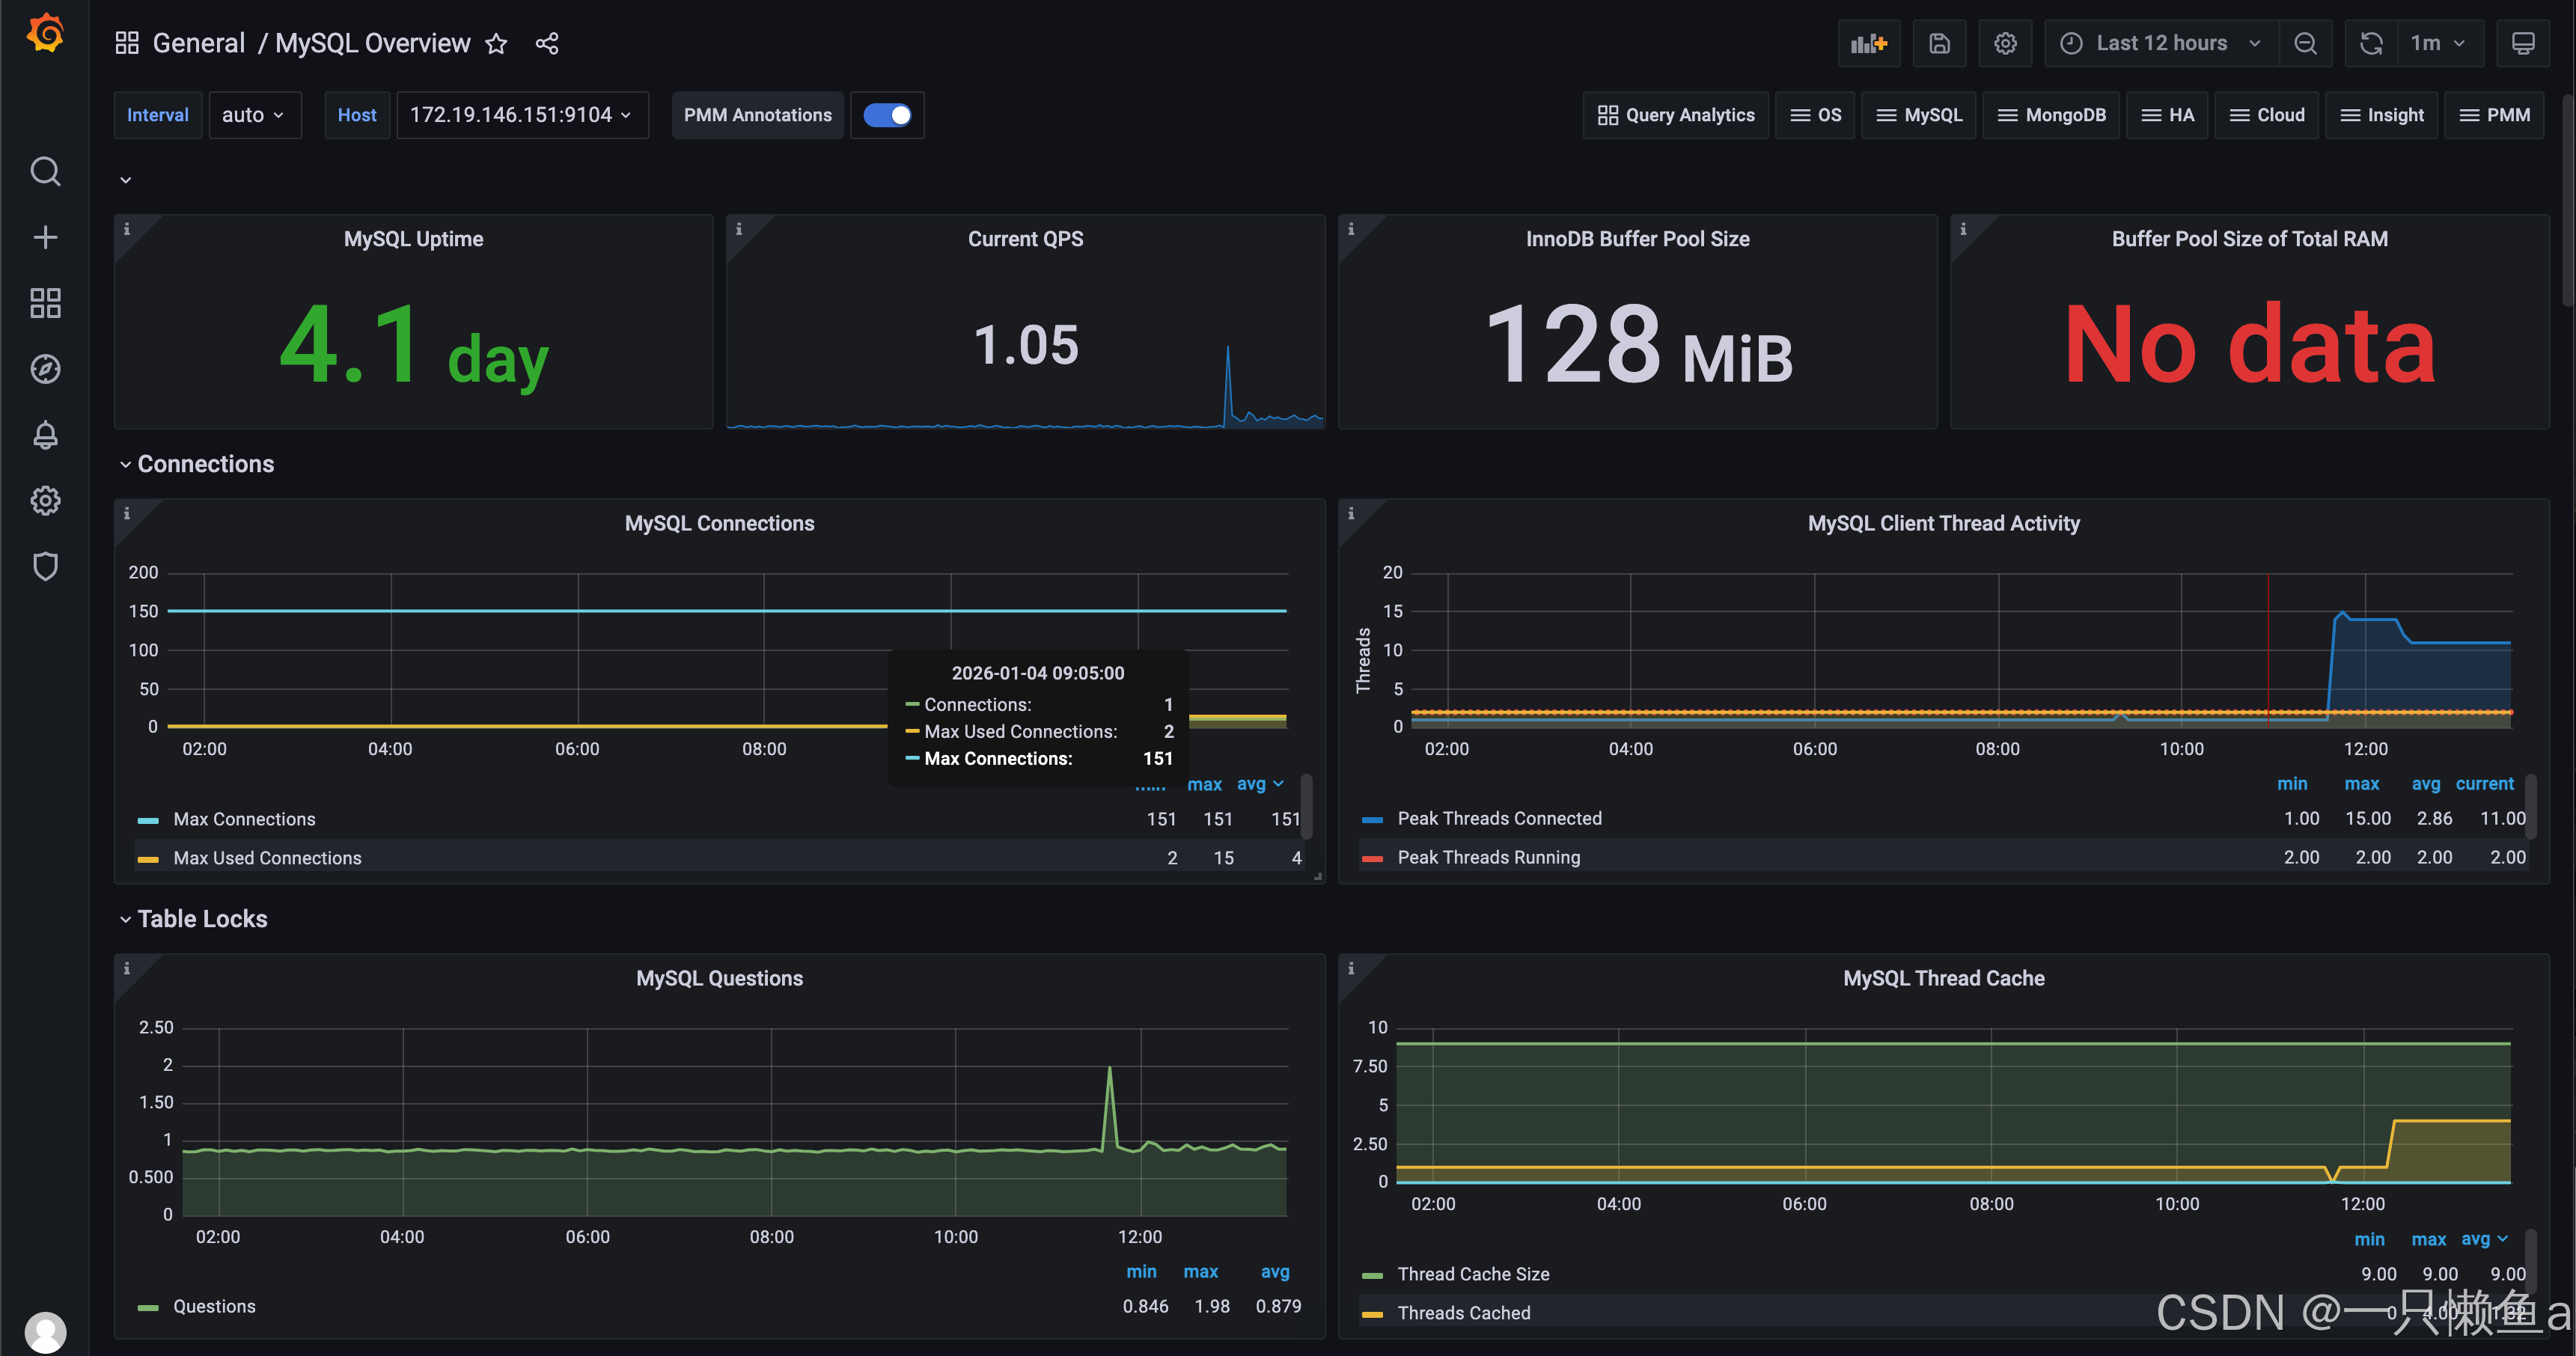The width and height of the screenshot is (2576, 1356).
Task: Open the Last 12 hours time picker
Action: tap(2161, 43)
